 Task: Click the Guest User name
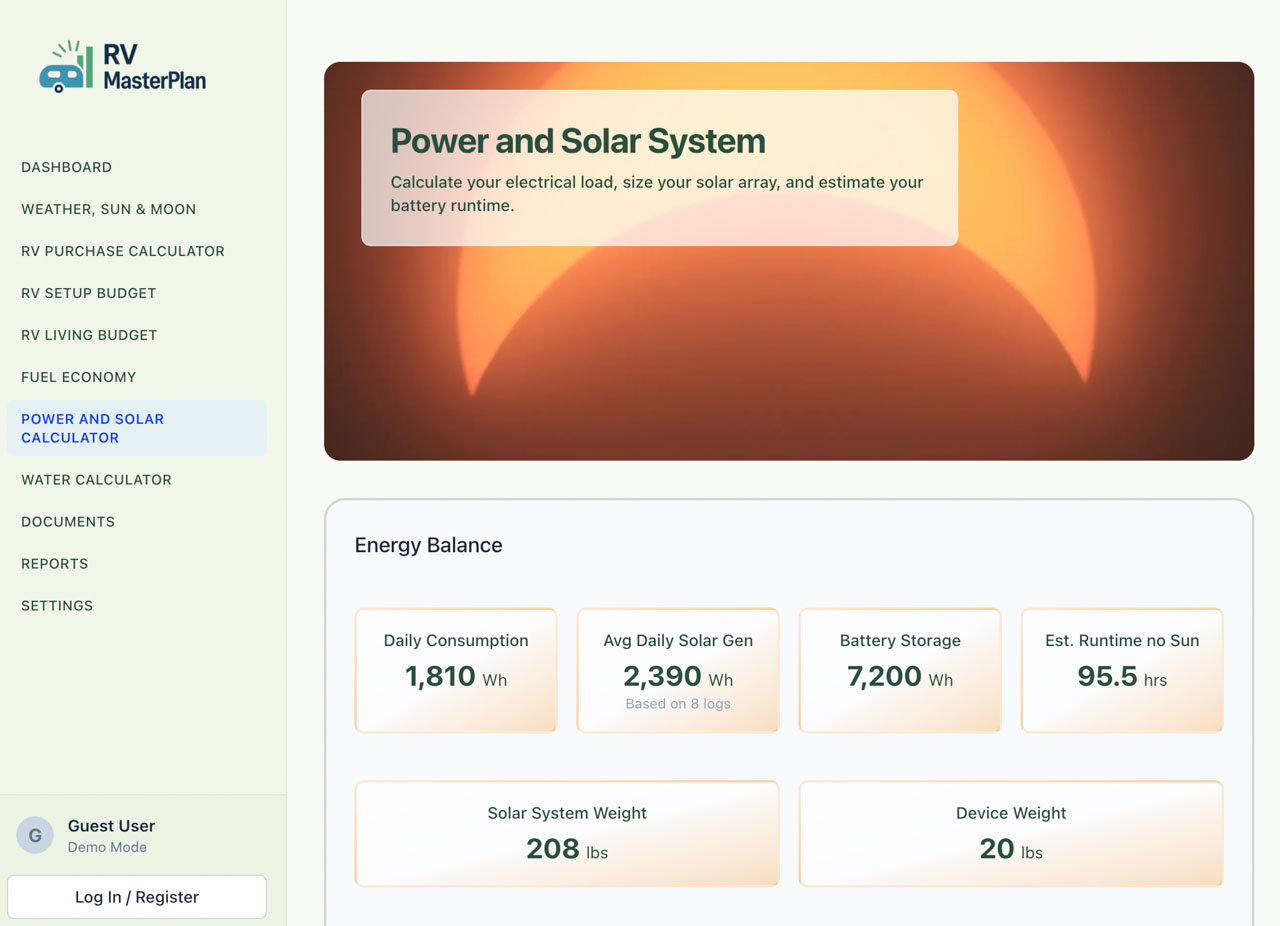pyautogui.click(x=111, y=826)
